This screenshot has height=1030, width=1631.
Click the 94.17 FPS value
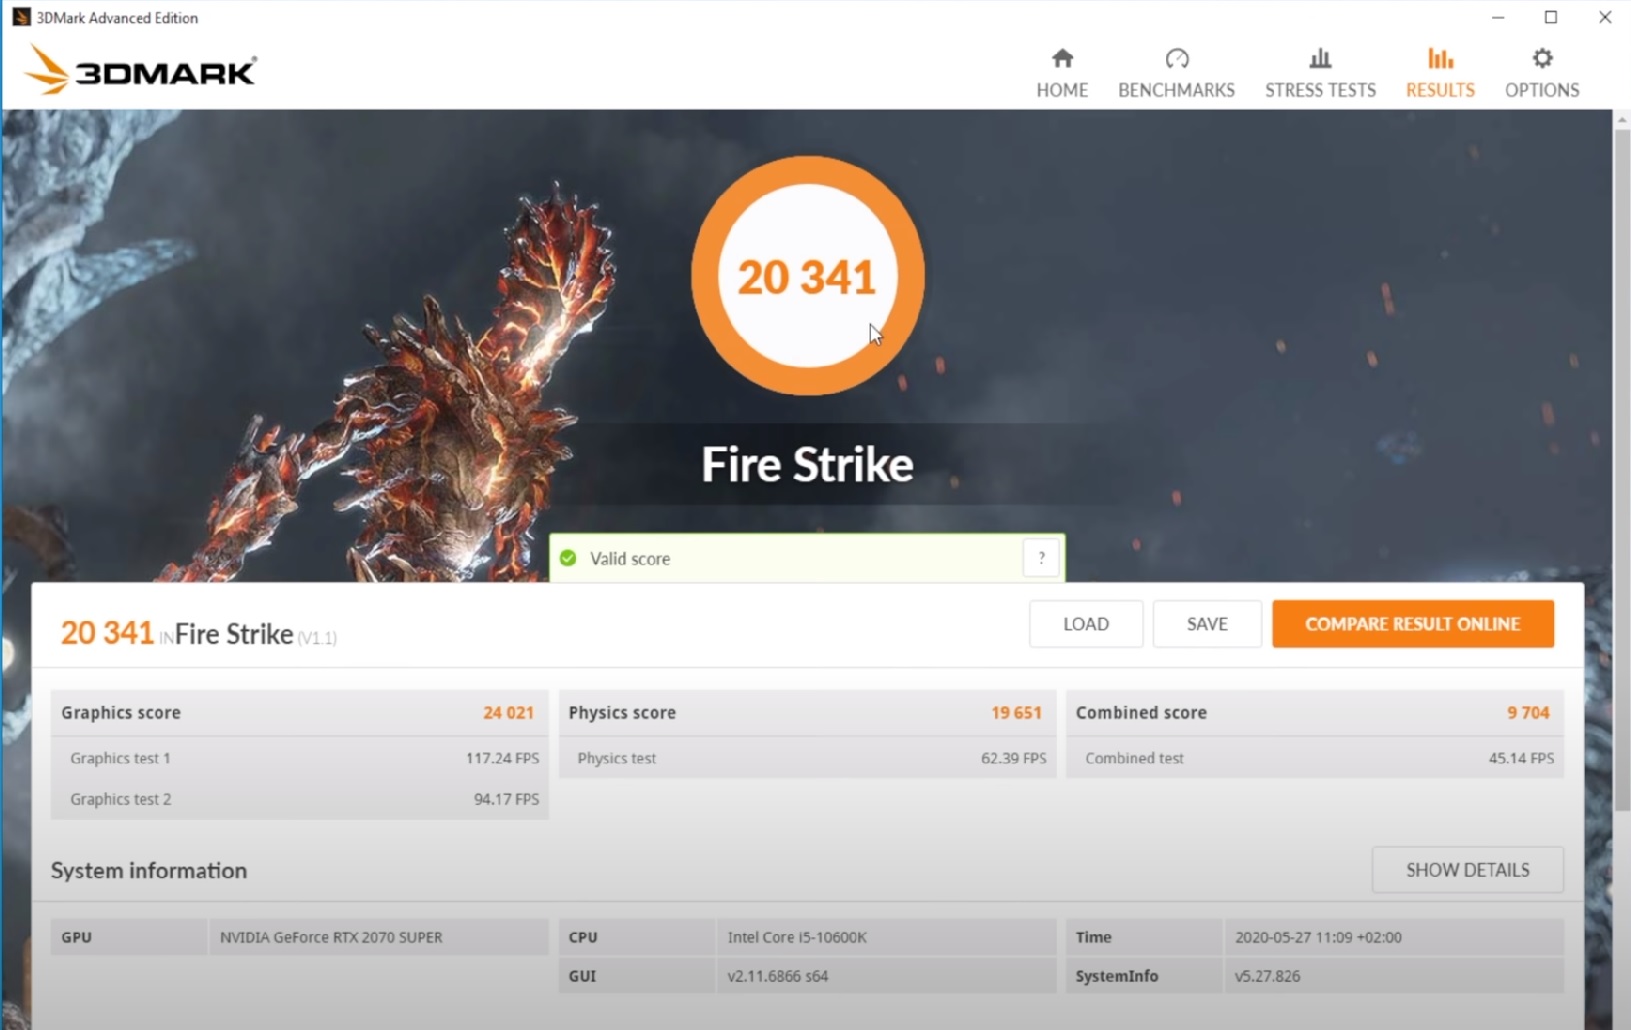506,799
